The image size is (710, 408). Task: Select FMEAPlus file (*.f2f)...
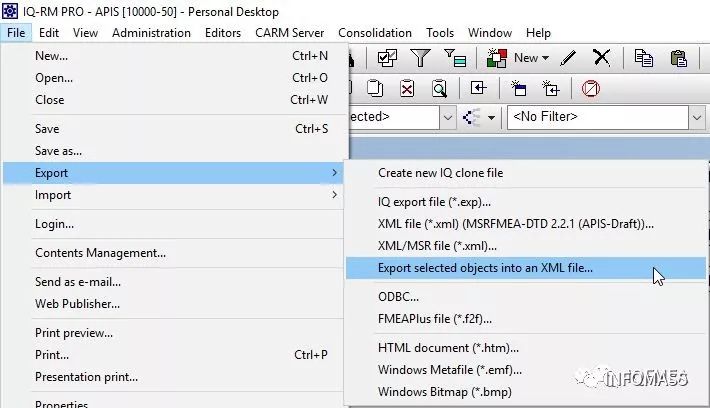click(526, 319)
